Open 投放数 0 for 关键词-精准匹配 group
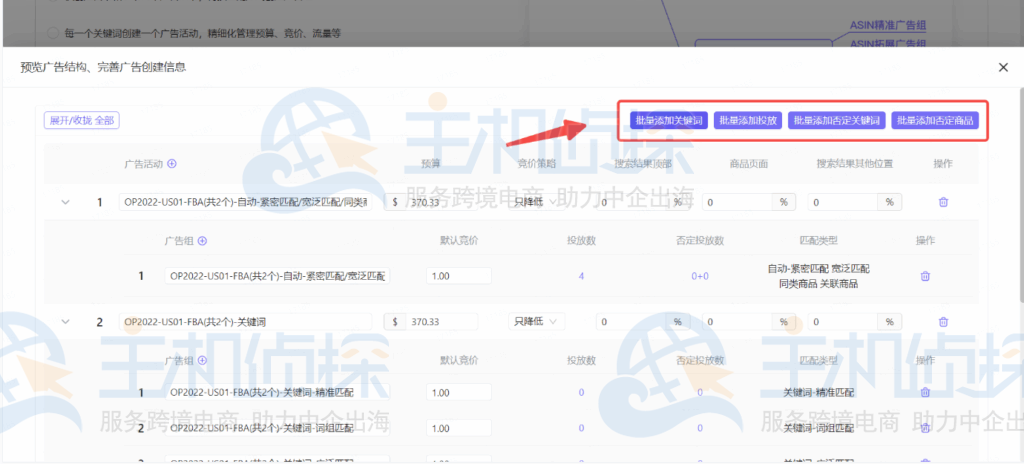1024x464 pixels. click(x=581, y=393)
